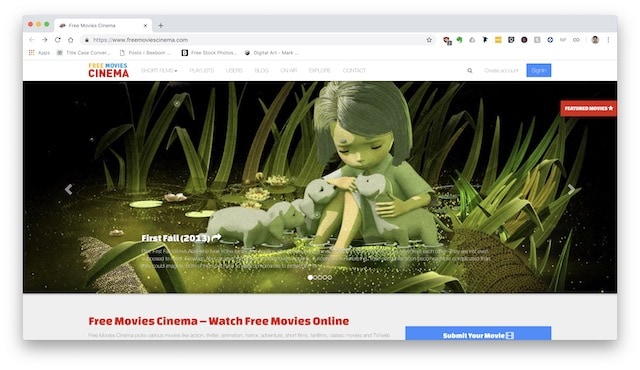Go back with the browser back arrow

click(31, 40)
